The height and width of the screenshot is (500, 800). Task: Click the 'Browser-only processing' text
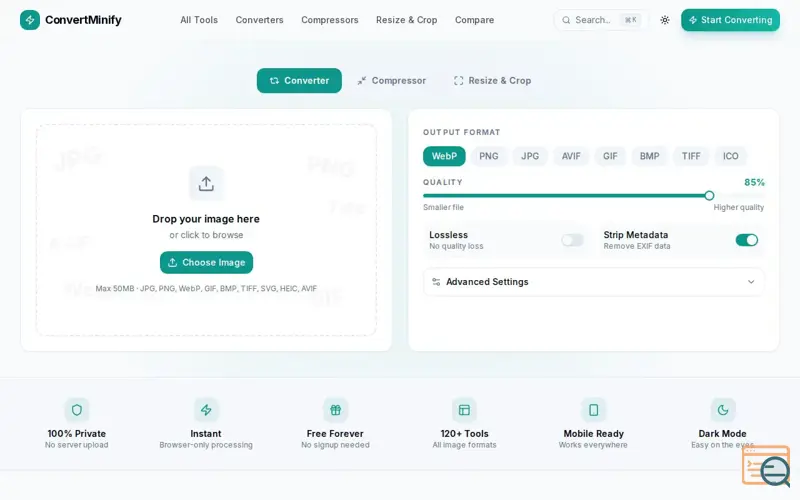206,445
